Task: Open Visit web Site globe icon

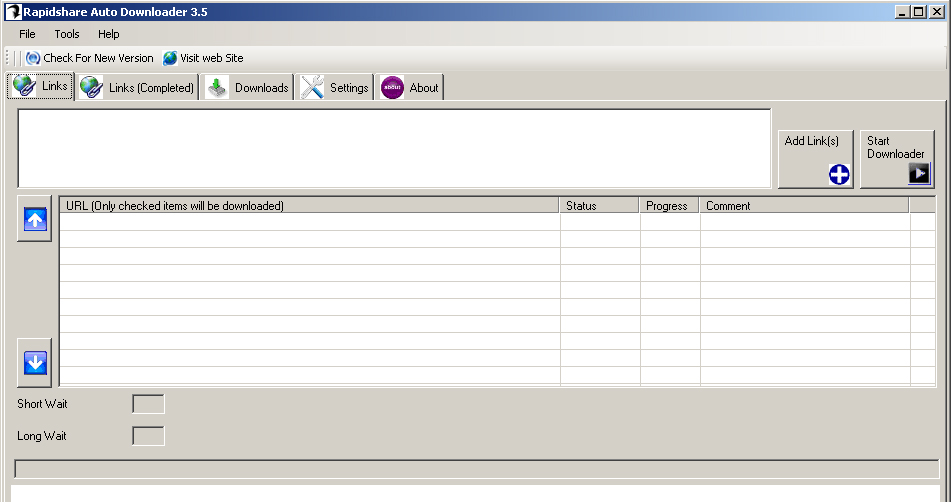Action: pos(170,58)
